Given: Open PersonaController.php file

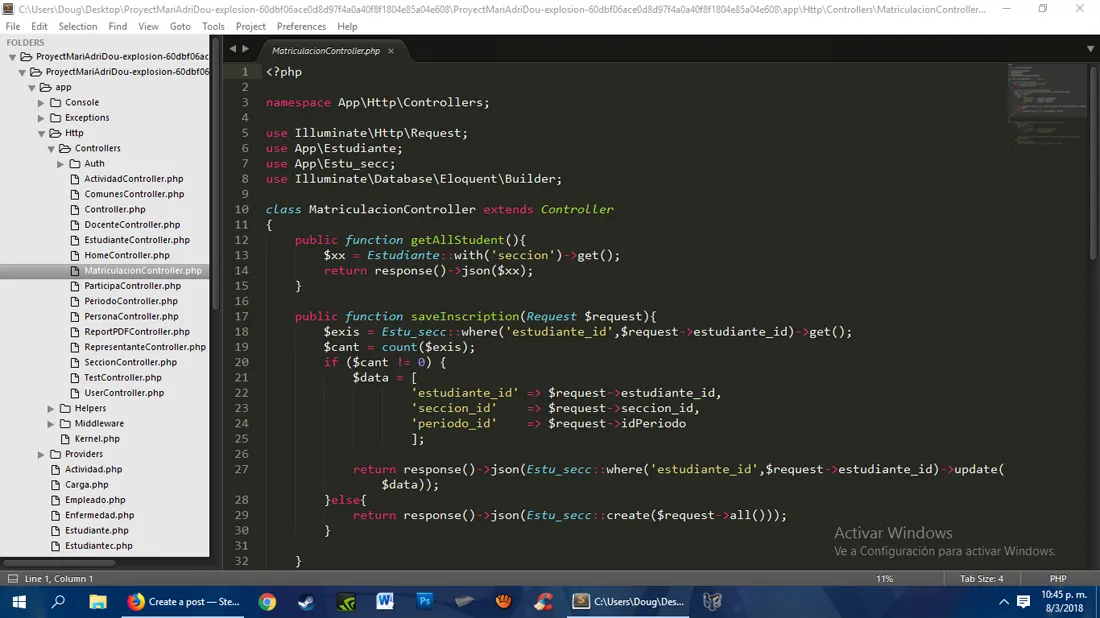Looking at the screenshot, I should [131, 316].
